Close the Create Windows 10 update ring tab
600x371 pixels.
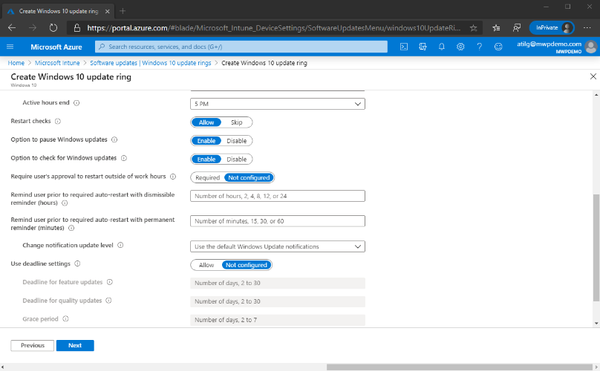[108, 11]
